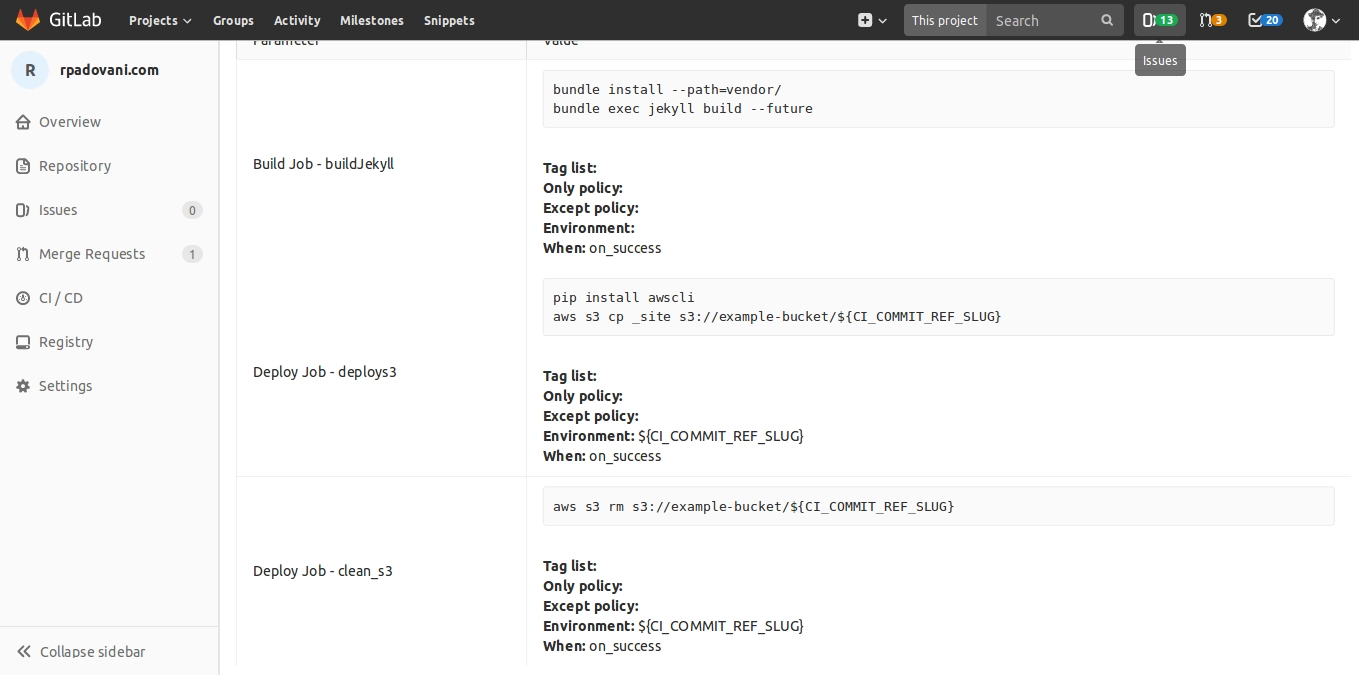This screenshot has width=1359, height=675.
Task: Open merge requests icon in top bar
Action: [1205, 20]
